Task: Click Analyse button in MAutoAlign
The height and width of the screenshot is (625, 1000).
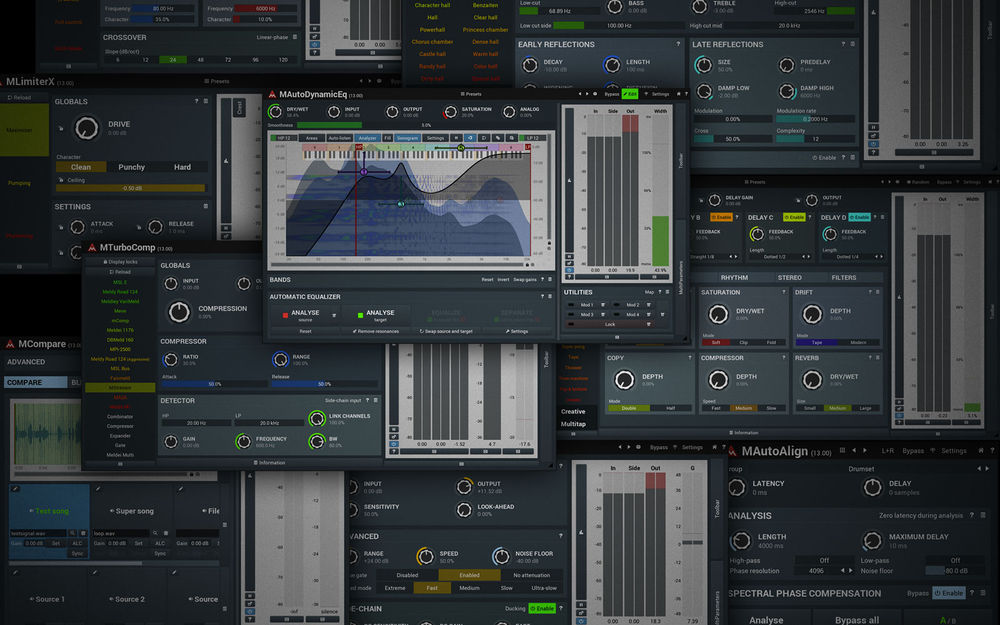Action: 766,620
